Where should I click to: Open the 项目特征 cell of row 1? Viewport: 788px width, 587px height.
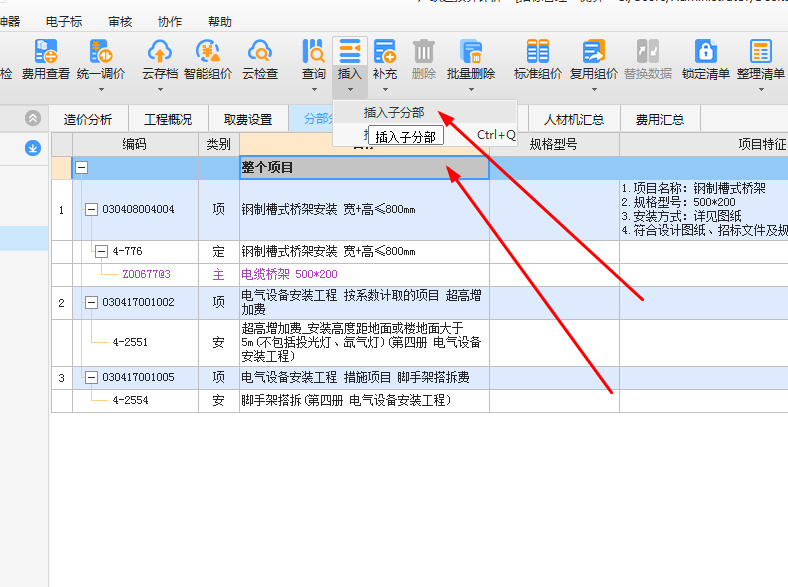pos(704,210)
